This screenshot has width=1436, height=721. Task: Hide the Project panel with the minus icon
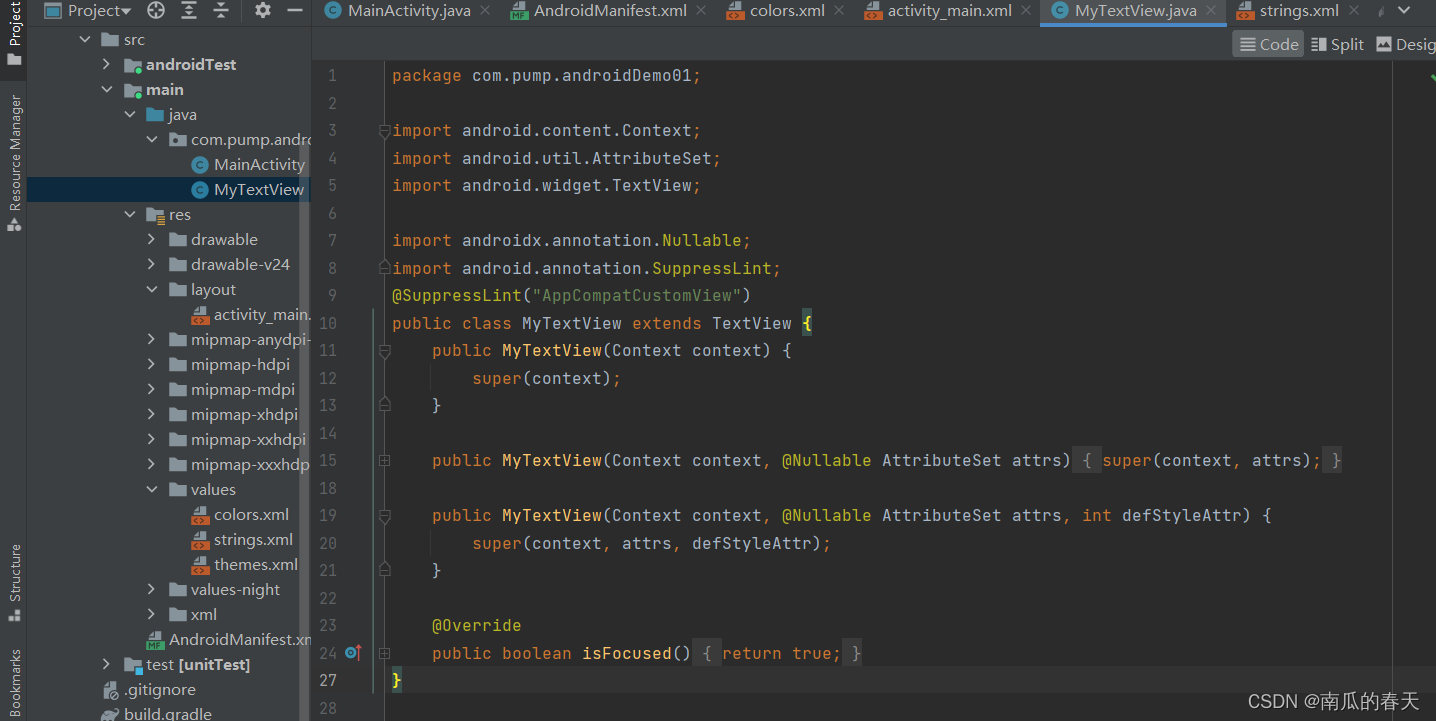294,11
